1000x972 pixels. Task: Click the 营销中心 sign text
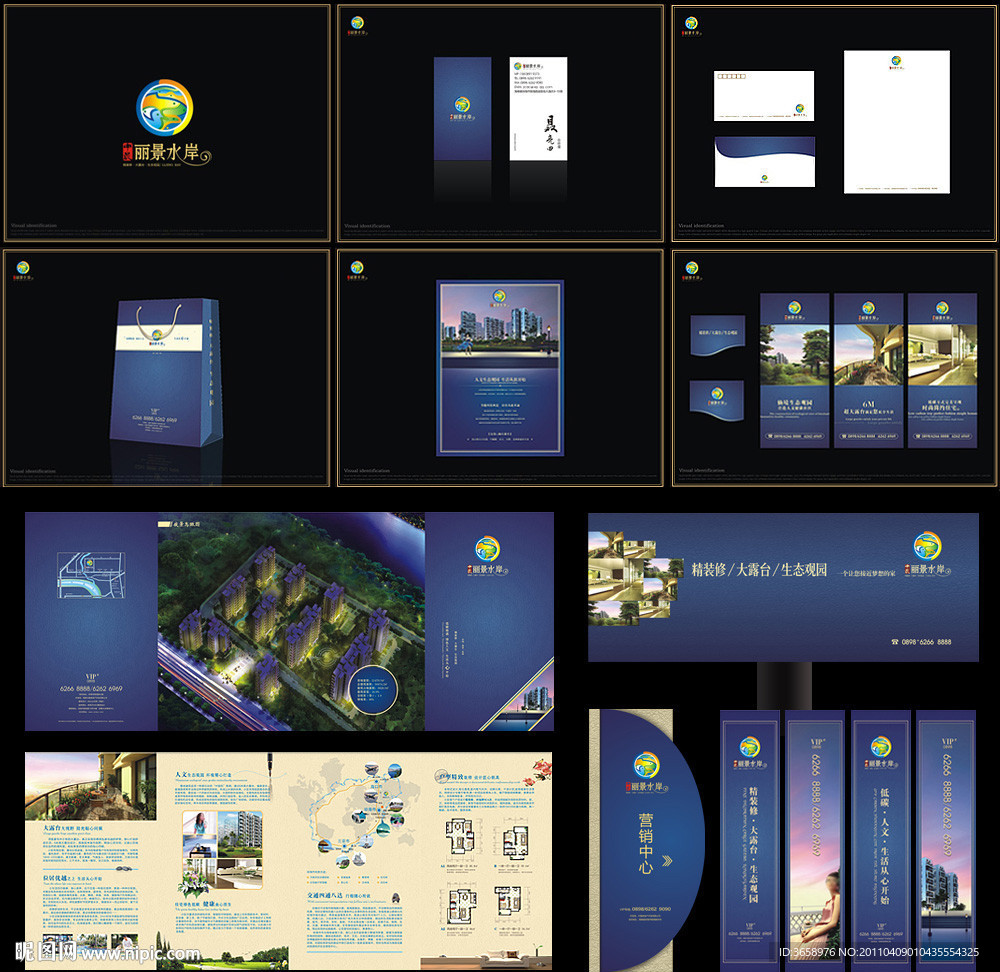646,843
